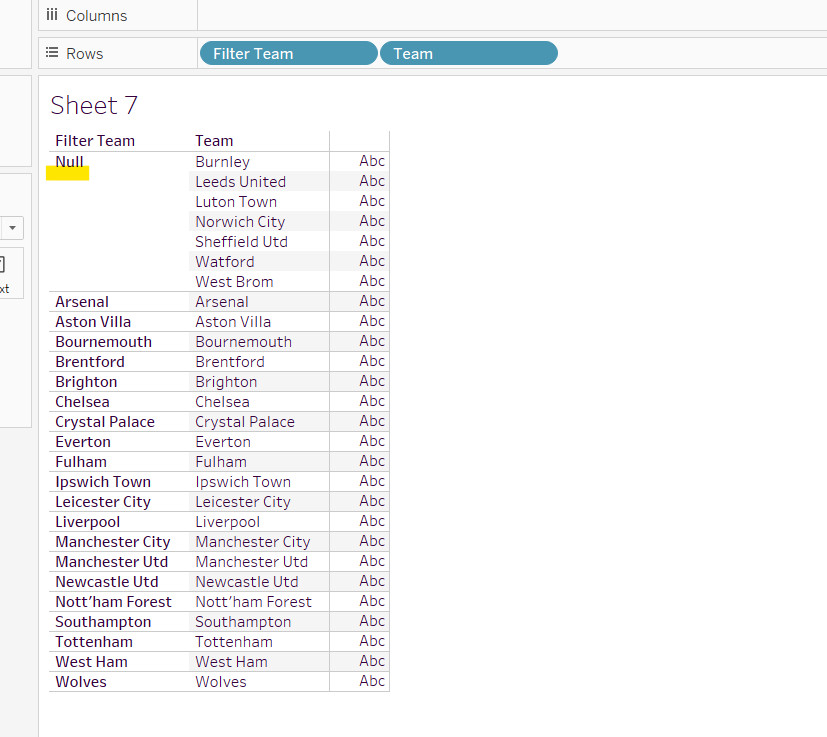Select Luton Town in the Team column
Image resolution: width=827 pixels, height=737 pixels.
[x=236, y=202]
